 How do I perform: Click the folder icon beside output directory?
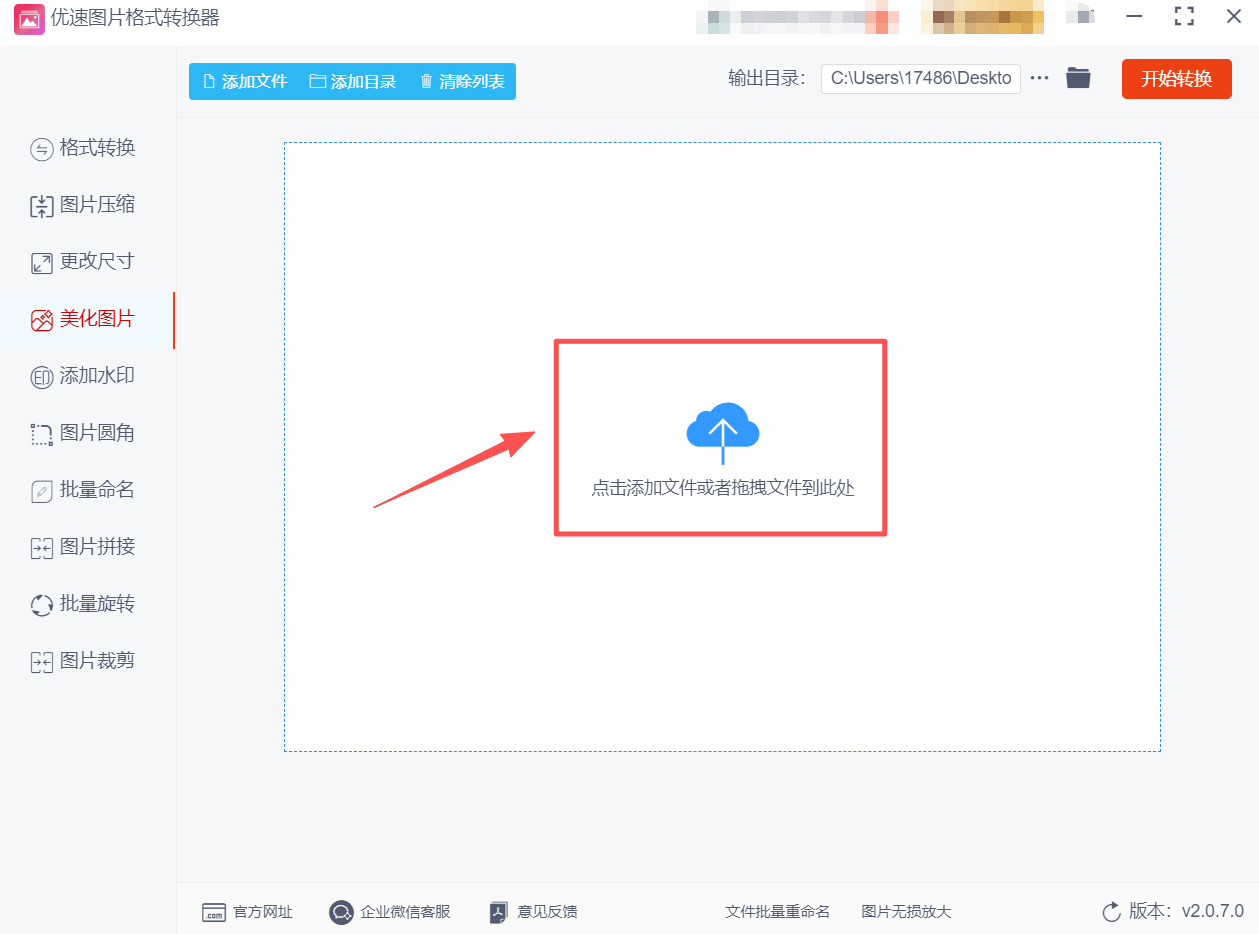pyautogui.click(x=1078, y=77)
